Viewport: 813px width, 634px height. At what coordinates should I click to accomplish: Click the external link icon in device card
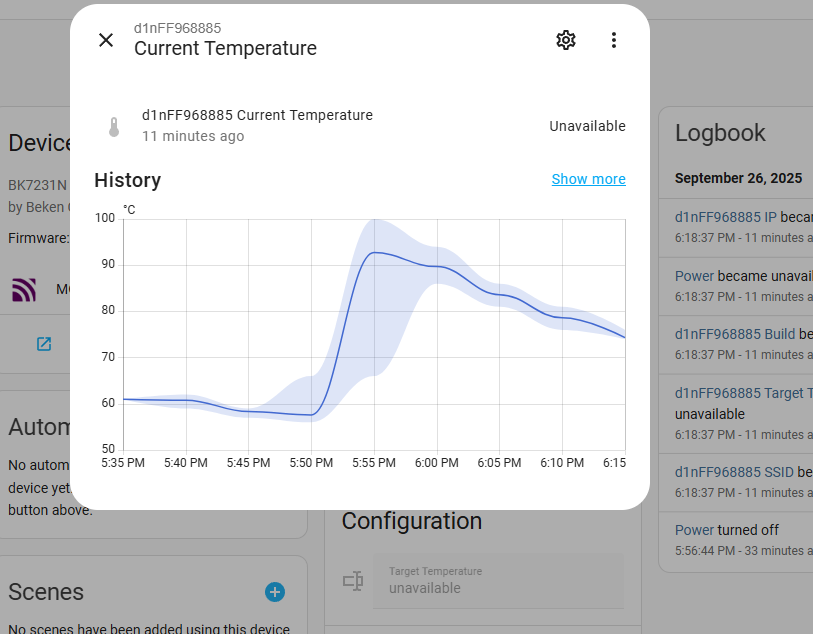coord(44,344)
